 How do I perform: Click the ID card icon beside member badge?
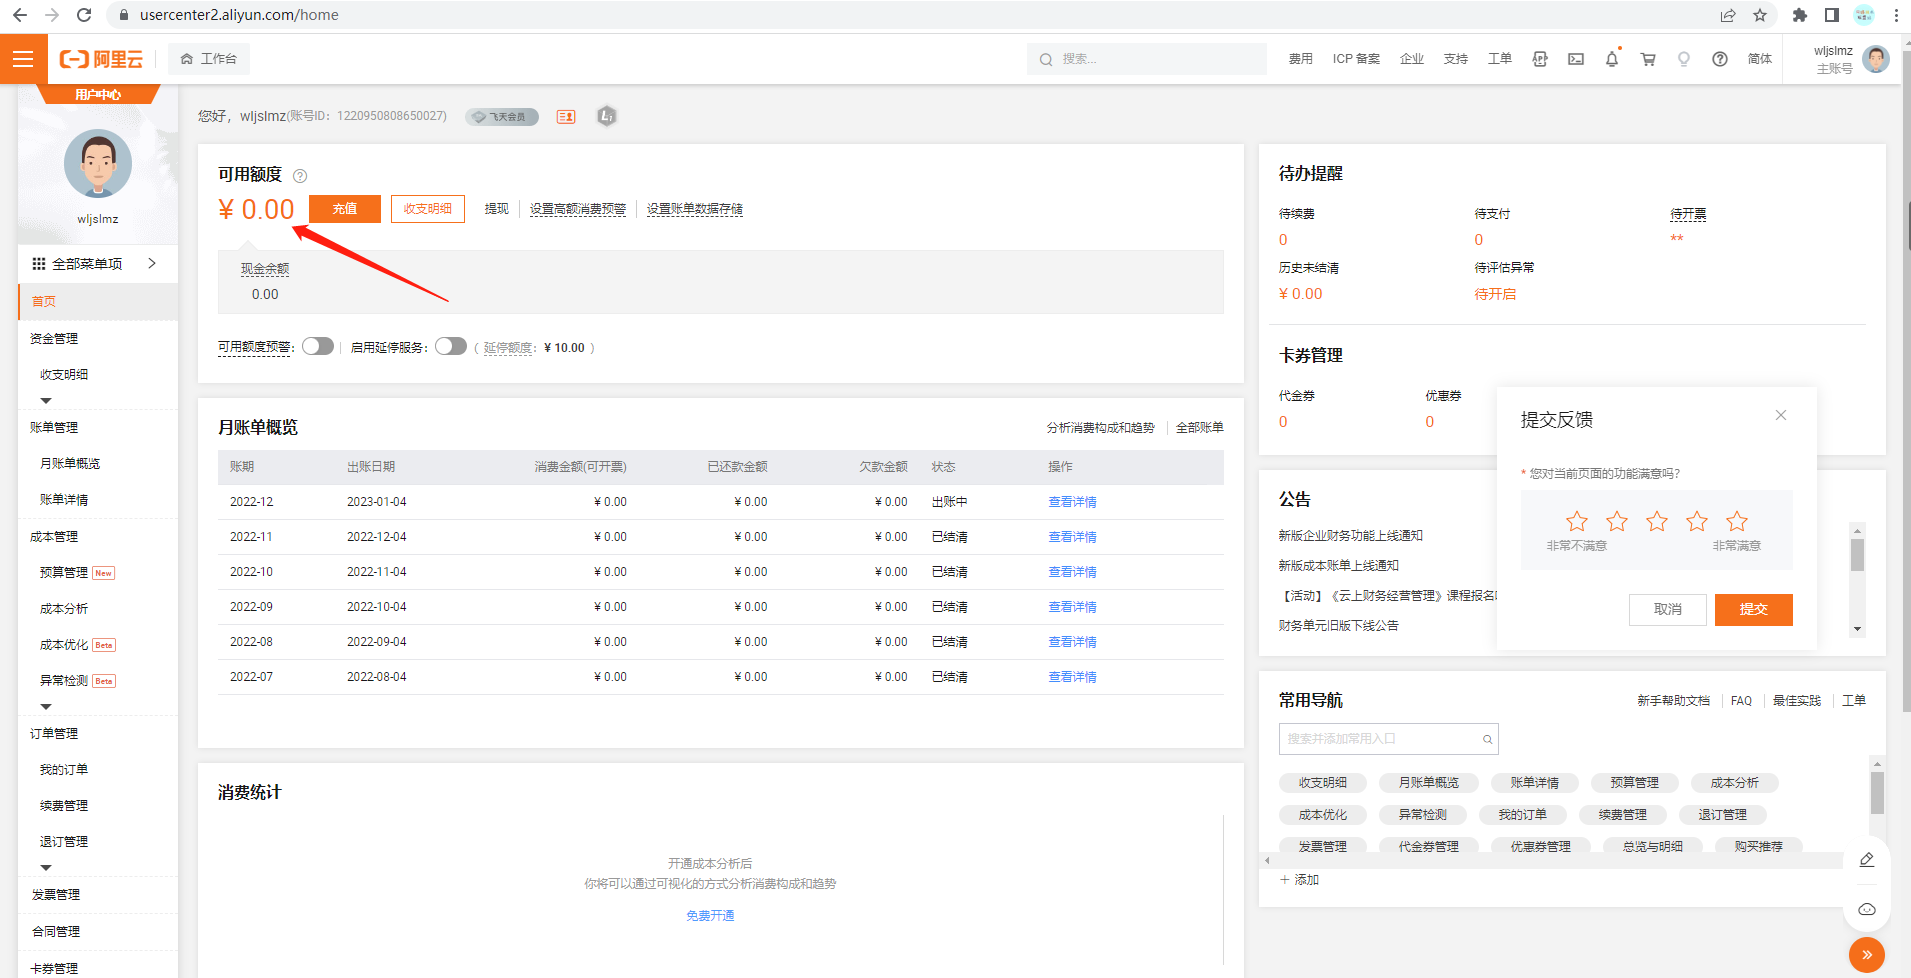566,117
